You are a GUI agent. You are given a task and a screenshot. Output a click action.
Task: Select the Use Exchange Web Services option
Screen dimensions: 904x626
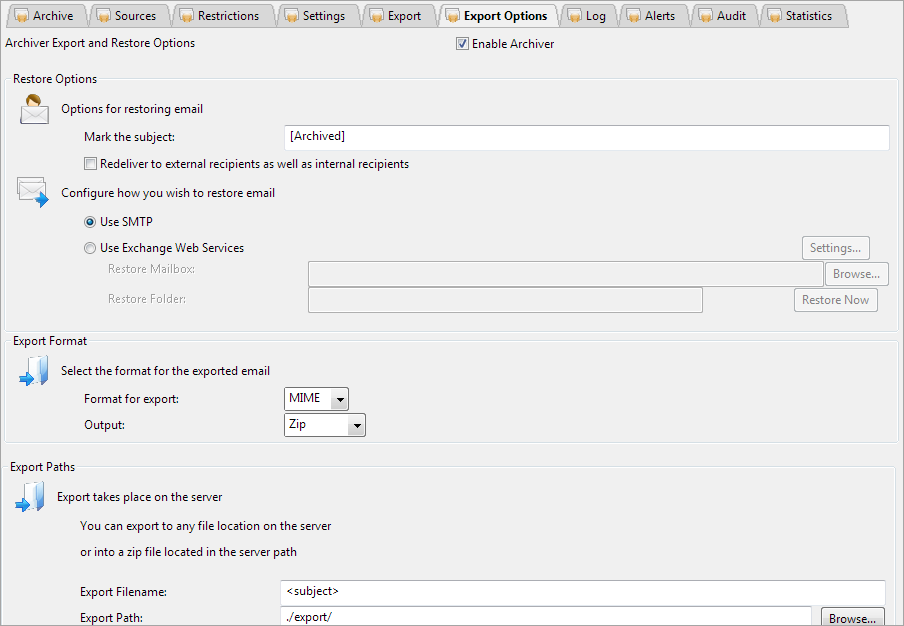(90, 247)
